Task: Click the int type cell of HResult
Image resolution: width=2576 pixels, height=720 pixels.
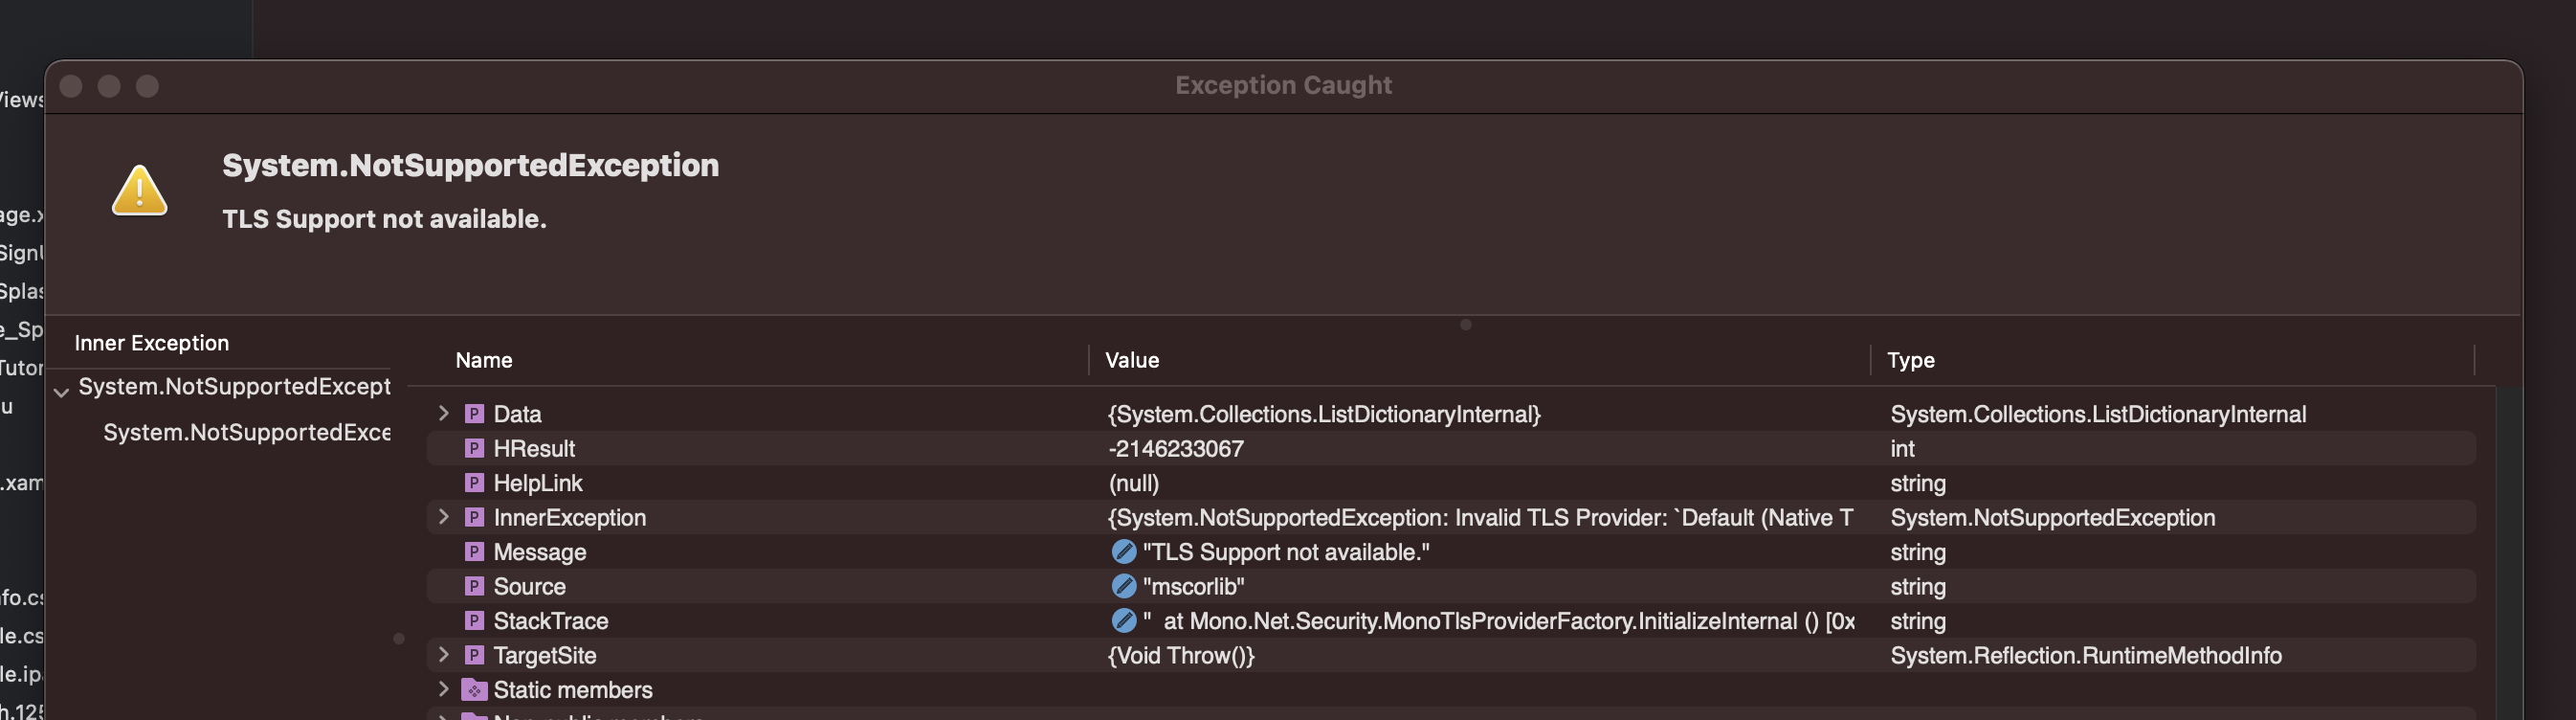Action: [x=1902, y=449]
